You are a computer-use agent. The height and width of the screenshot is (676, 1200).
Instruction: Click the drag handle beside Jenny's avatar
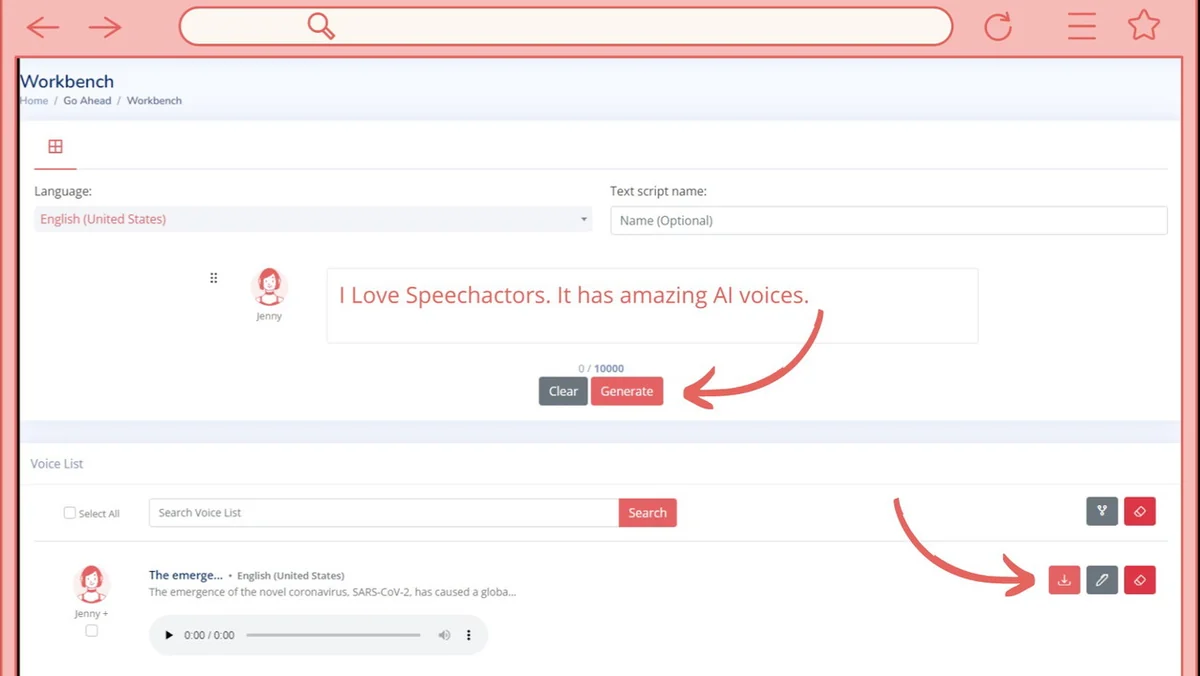213,278
